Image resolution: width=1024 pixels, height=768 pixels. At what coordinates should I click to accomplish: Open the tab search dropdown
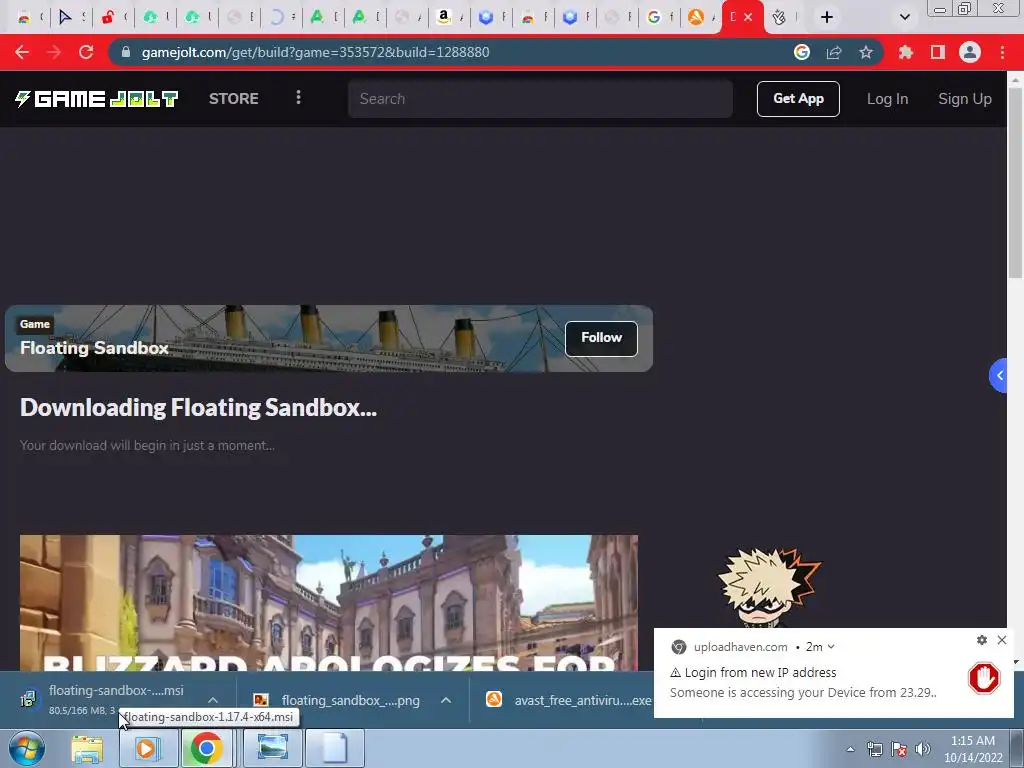pos(904,17)
